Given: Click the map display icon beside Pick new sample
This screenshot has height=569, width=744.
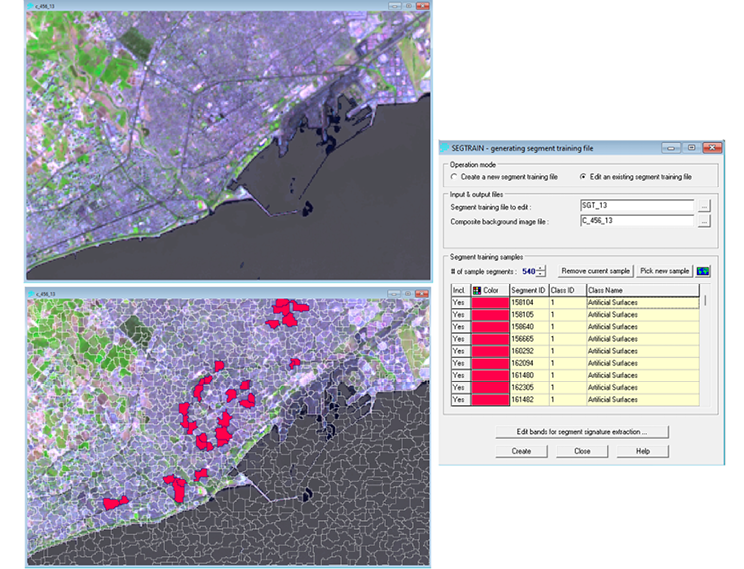Looking at the screenshot, I should click(x=702, y=271).
